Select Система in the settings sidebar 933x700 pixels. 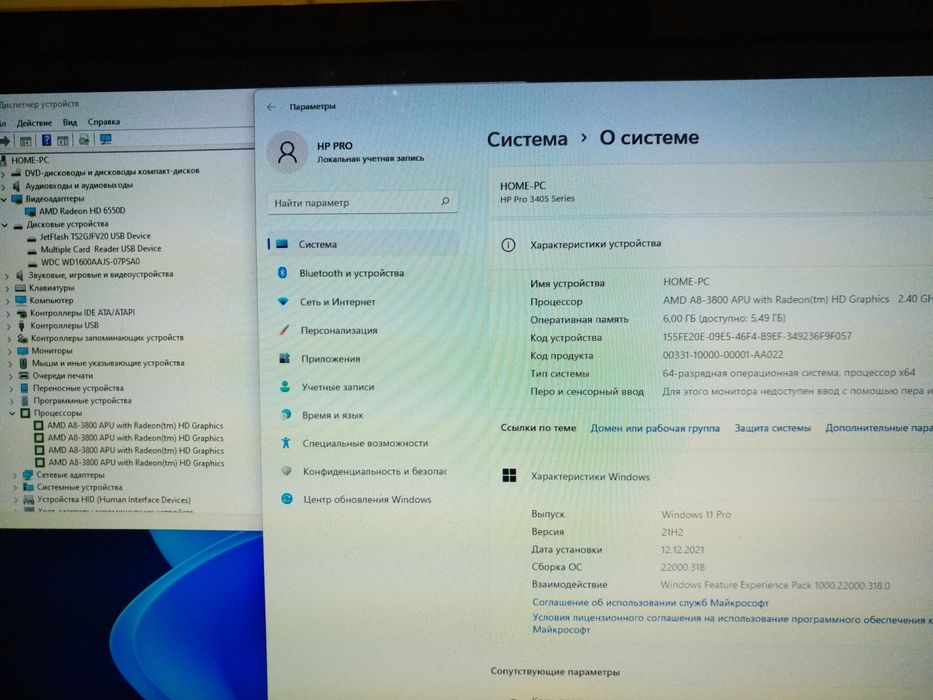[x=363, y=244]
